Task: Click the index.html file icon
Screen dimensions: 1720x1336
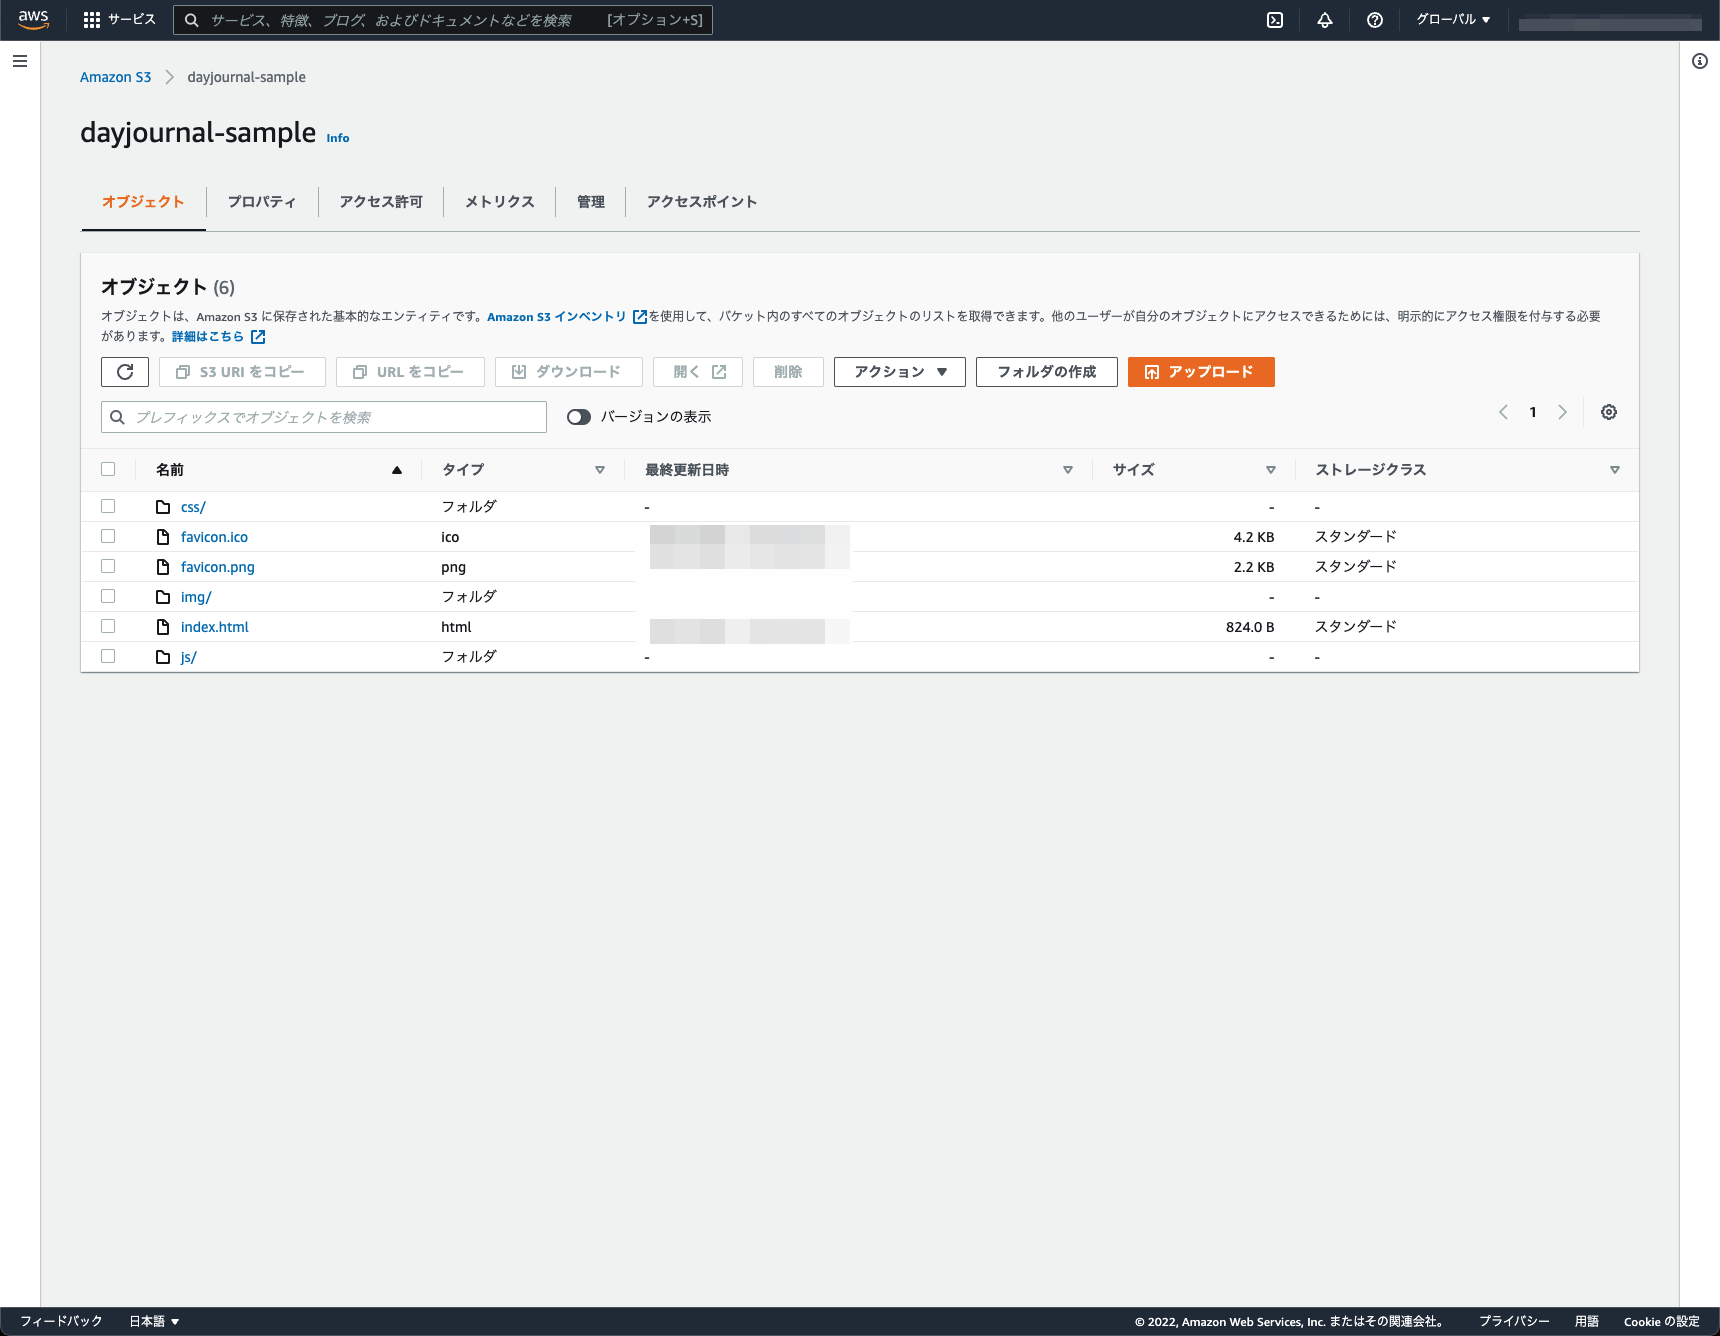Action: click(x=163, y=627)
